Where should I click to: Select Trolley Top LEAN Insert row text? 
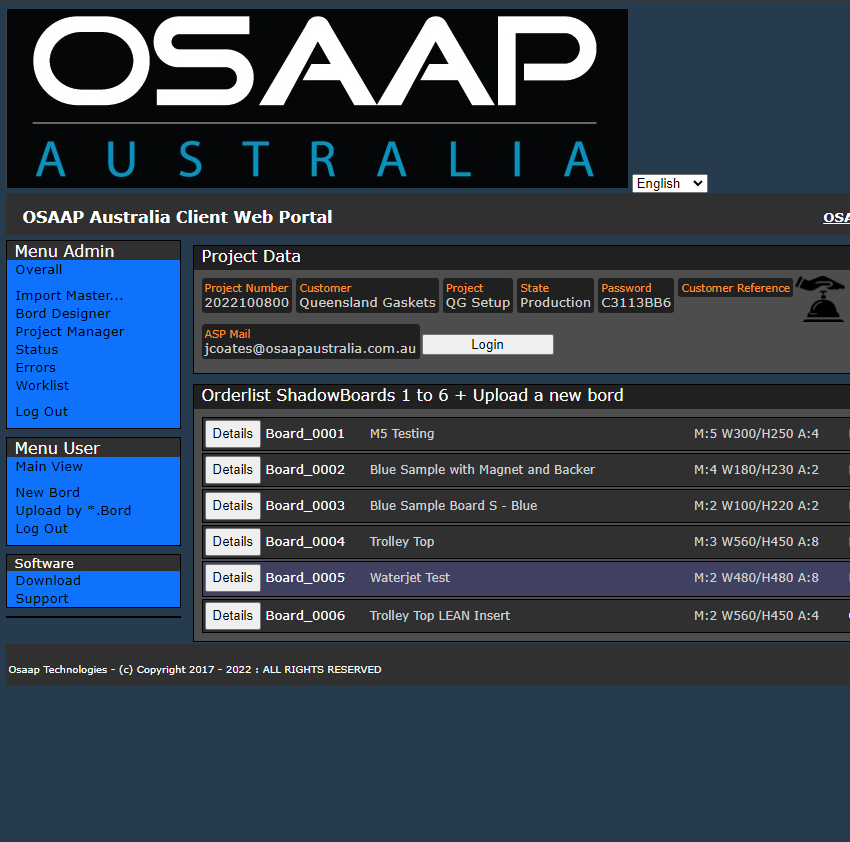[440, 615]
